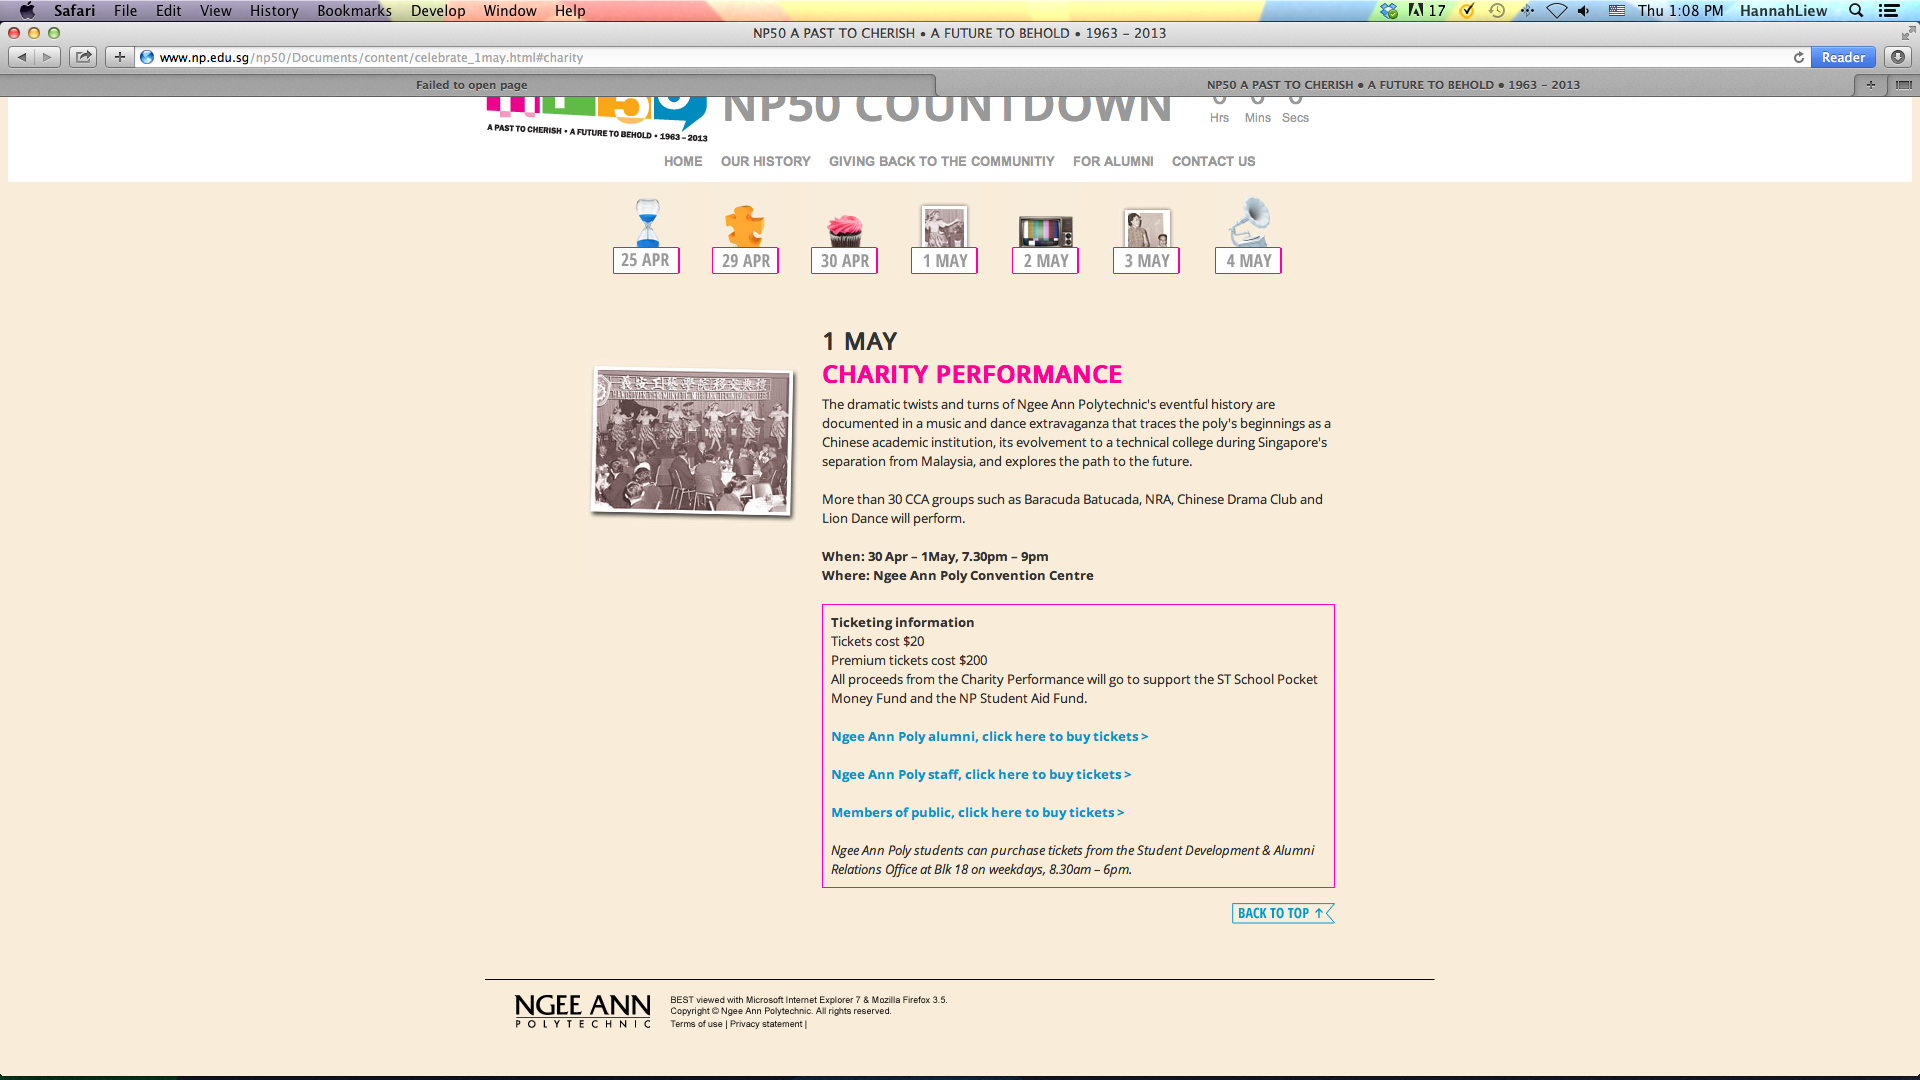Screen dimensions: 1920x1080
Task: Click the volume icon in menu bar
Action: pyautogui.click(x=1584, y=11)
